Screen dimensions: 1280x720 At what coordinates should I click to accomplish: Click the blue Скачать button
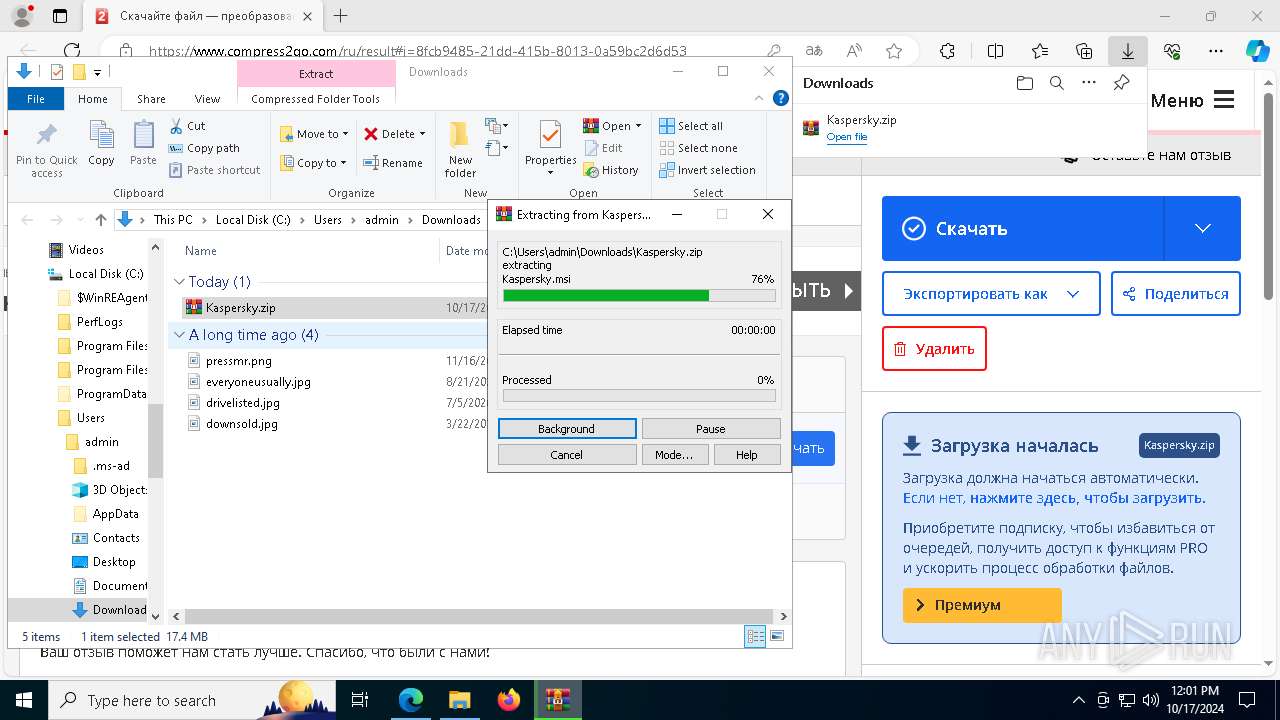pos(1023,228)
